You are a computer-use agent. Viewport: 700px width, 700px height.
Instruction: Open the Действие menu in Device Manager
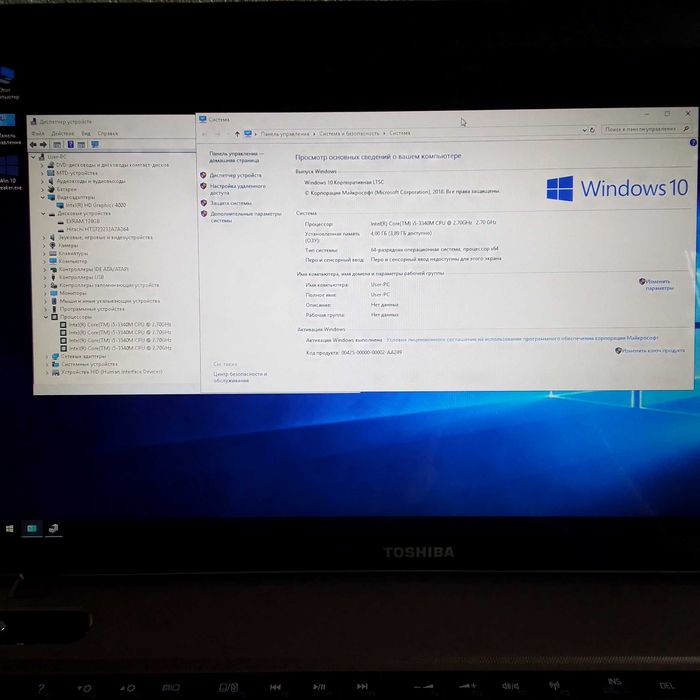click(62, 133)
